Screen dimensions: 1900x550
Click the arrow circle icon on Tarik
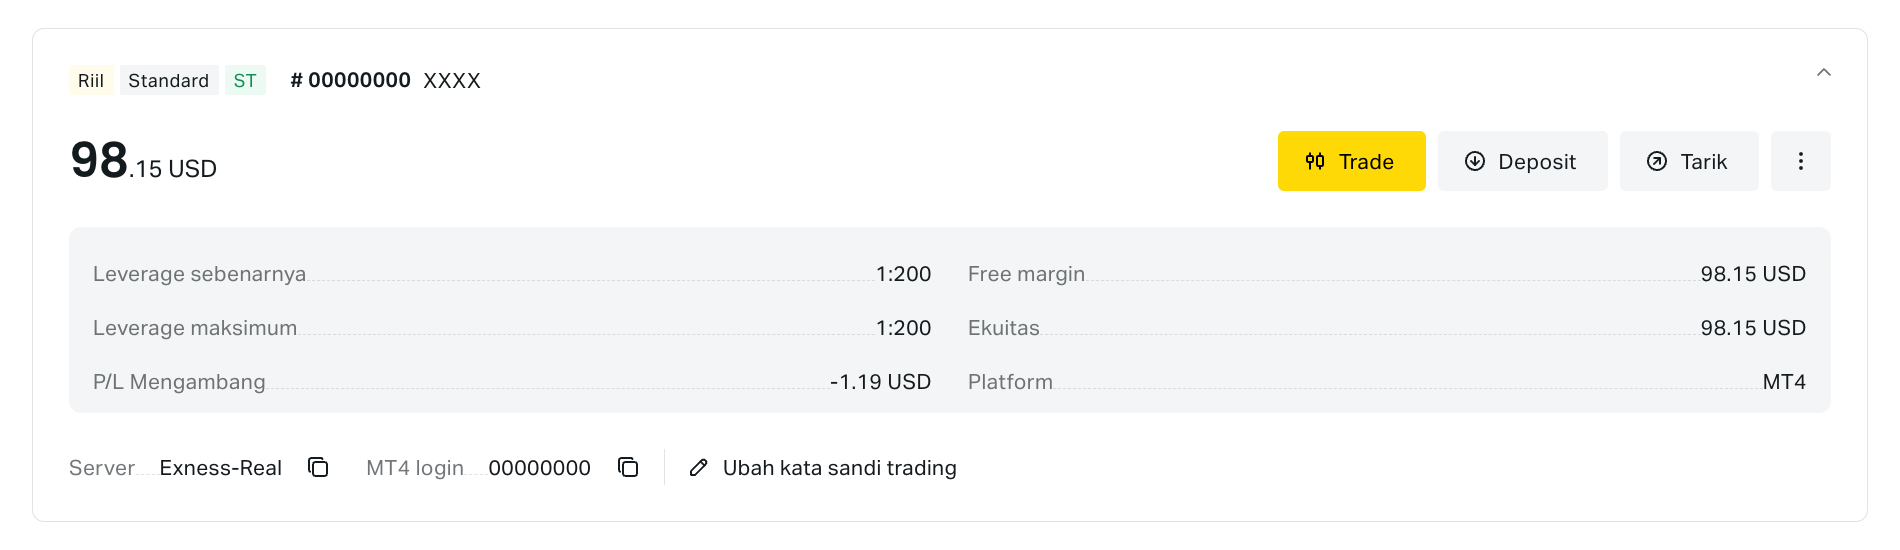click(1657, 161)
